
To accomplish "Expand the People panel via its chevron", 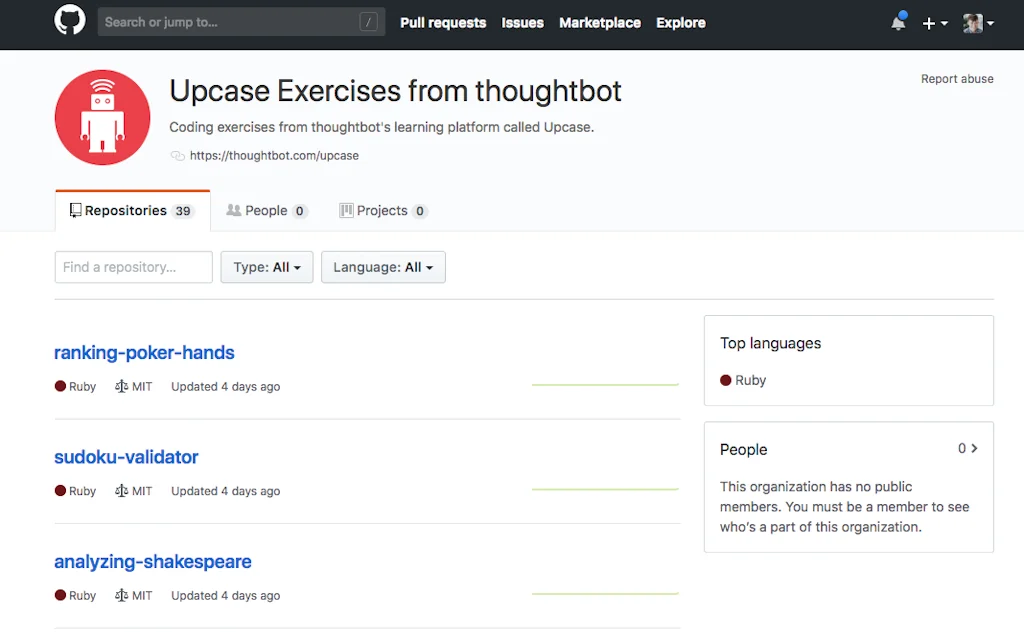I will click(974, 448).
